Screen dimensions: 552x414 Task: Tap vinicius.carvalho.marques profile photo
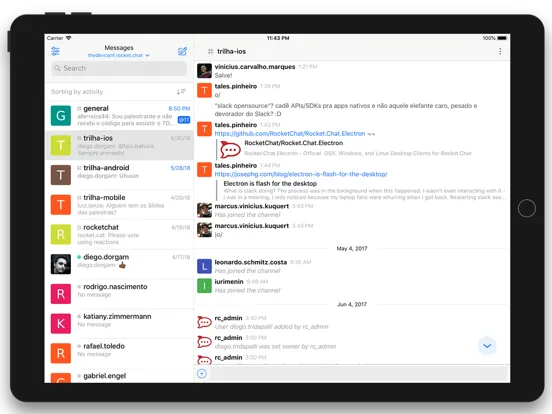click(x=204, y=71)
